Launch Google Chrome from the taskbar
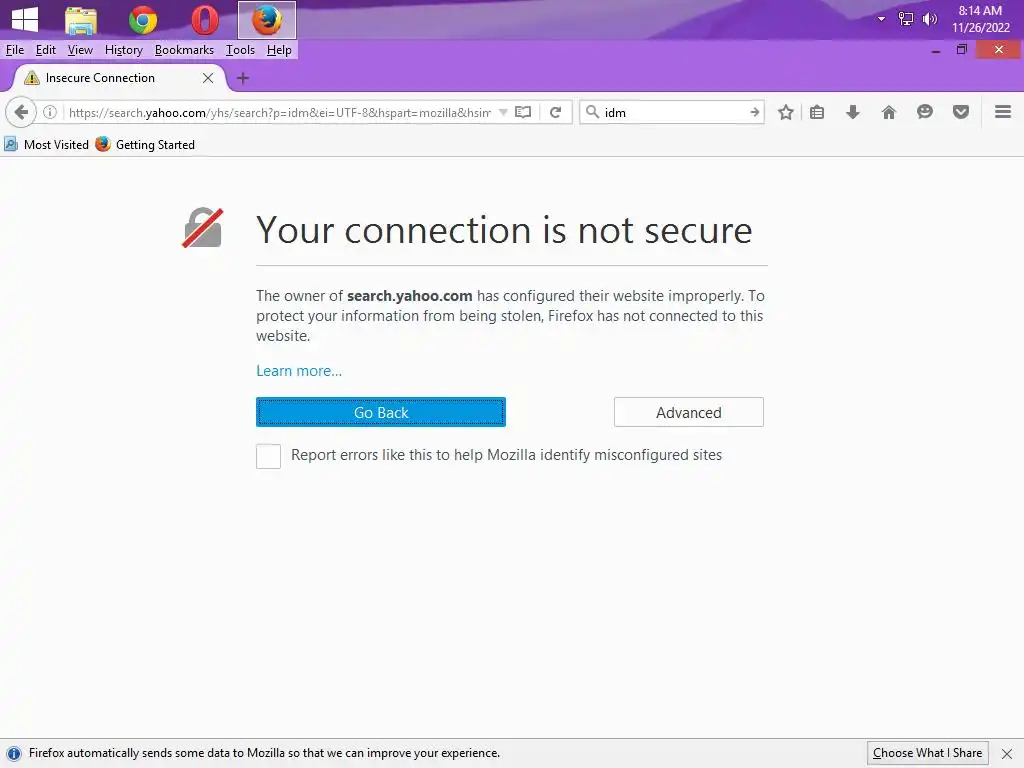The image size is (1024, 768). (x=143, y=20)
